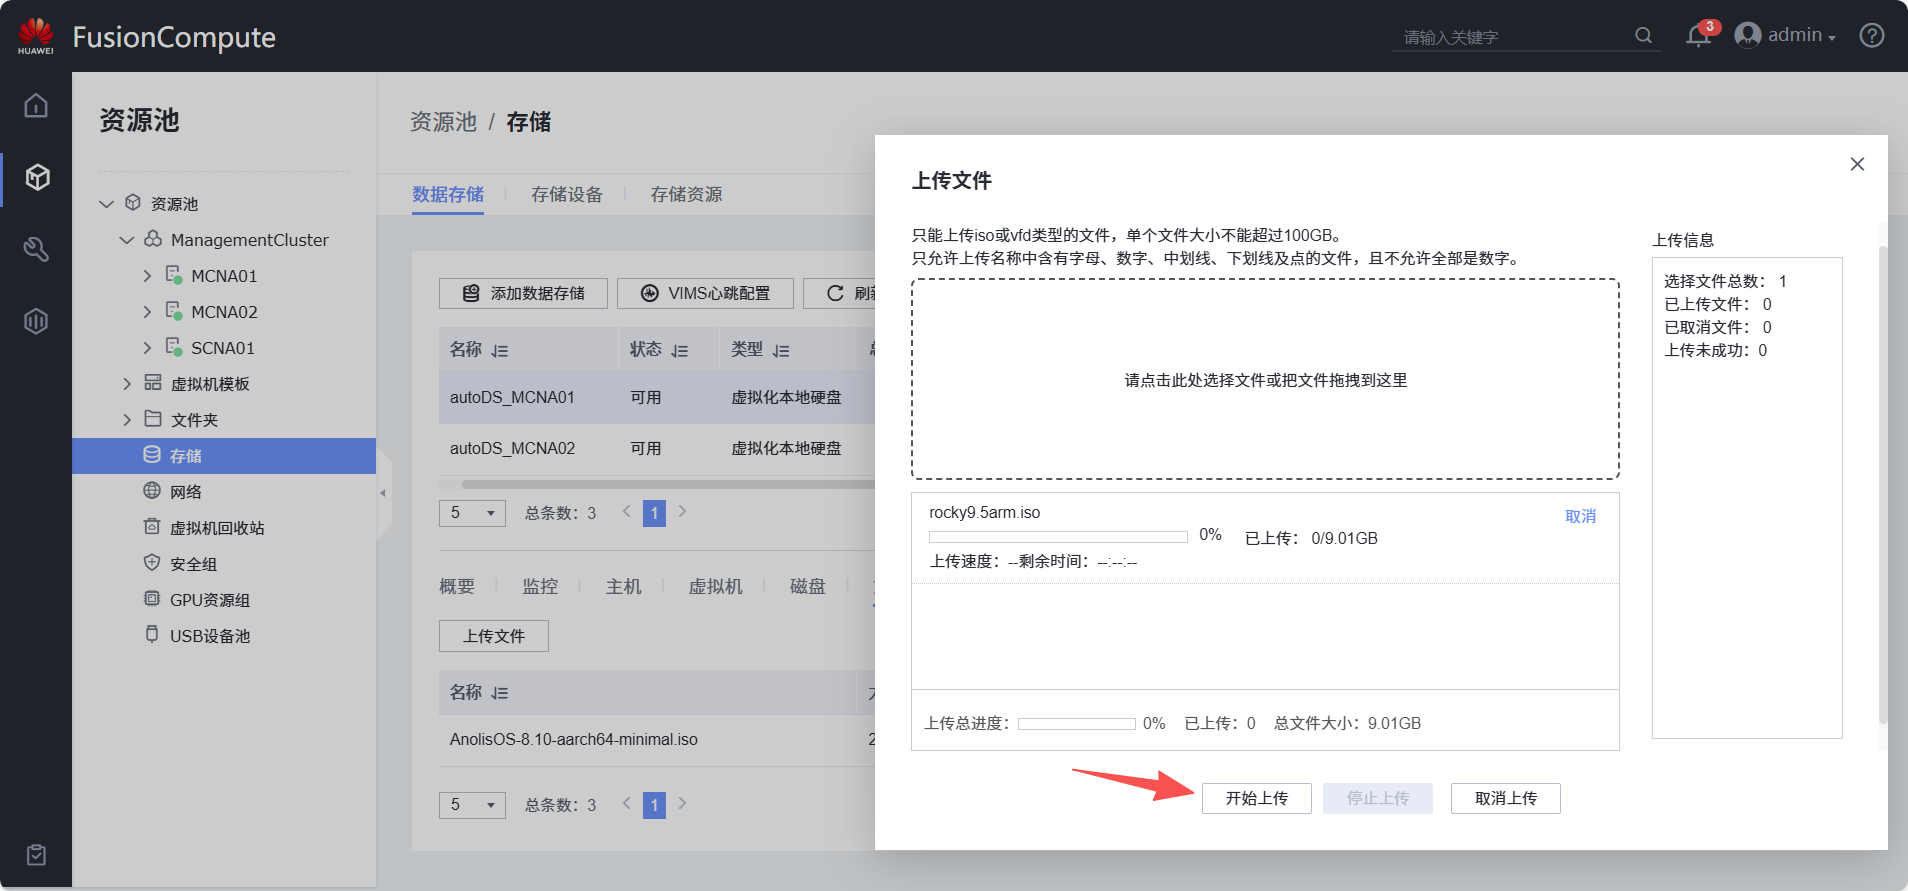1908x891 pixels.
Task: Open the tools wrench icon in the sidebar
Action: tap(36, 249)
